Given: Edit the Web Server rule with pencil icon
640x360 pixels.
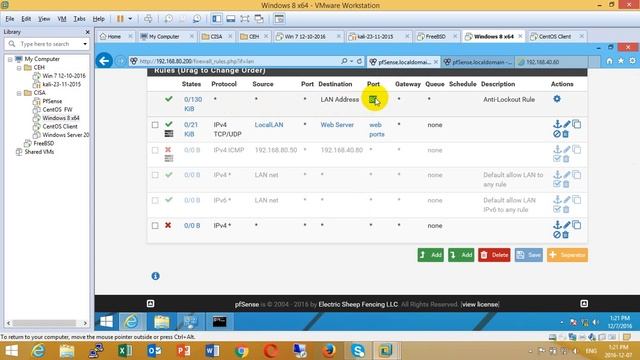Looking at the screenshot, I should point(567,124).
